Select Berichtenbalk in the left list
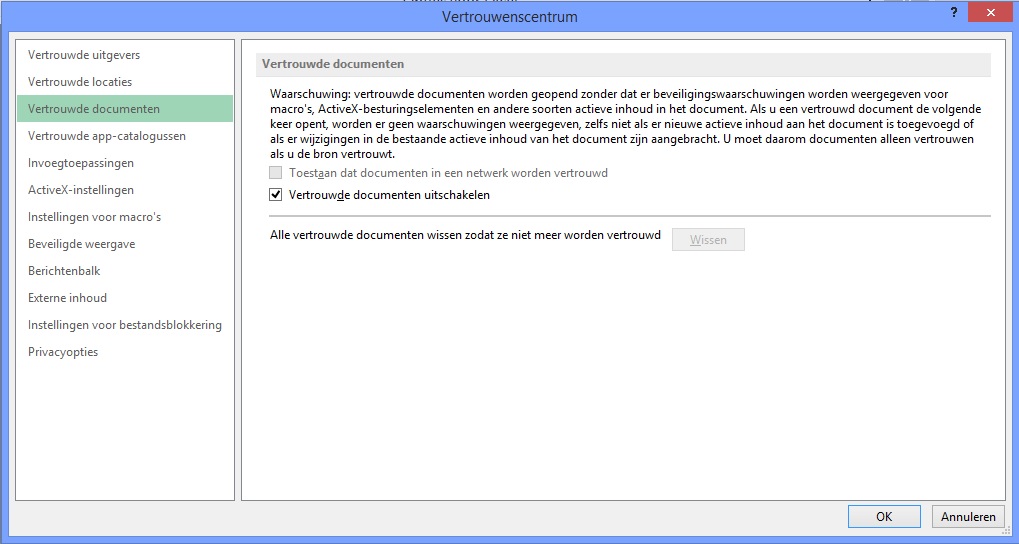Image resolution: width=1019 pixels, height=544 pixels. [64, 271]
